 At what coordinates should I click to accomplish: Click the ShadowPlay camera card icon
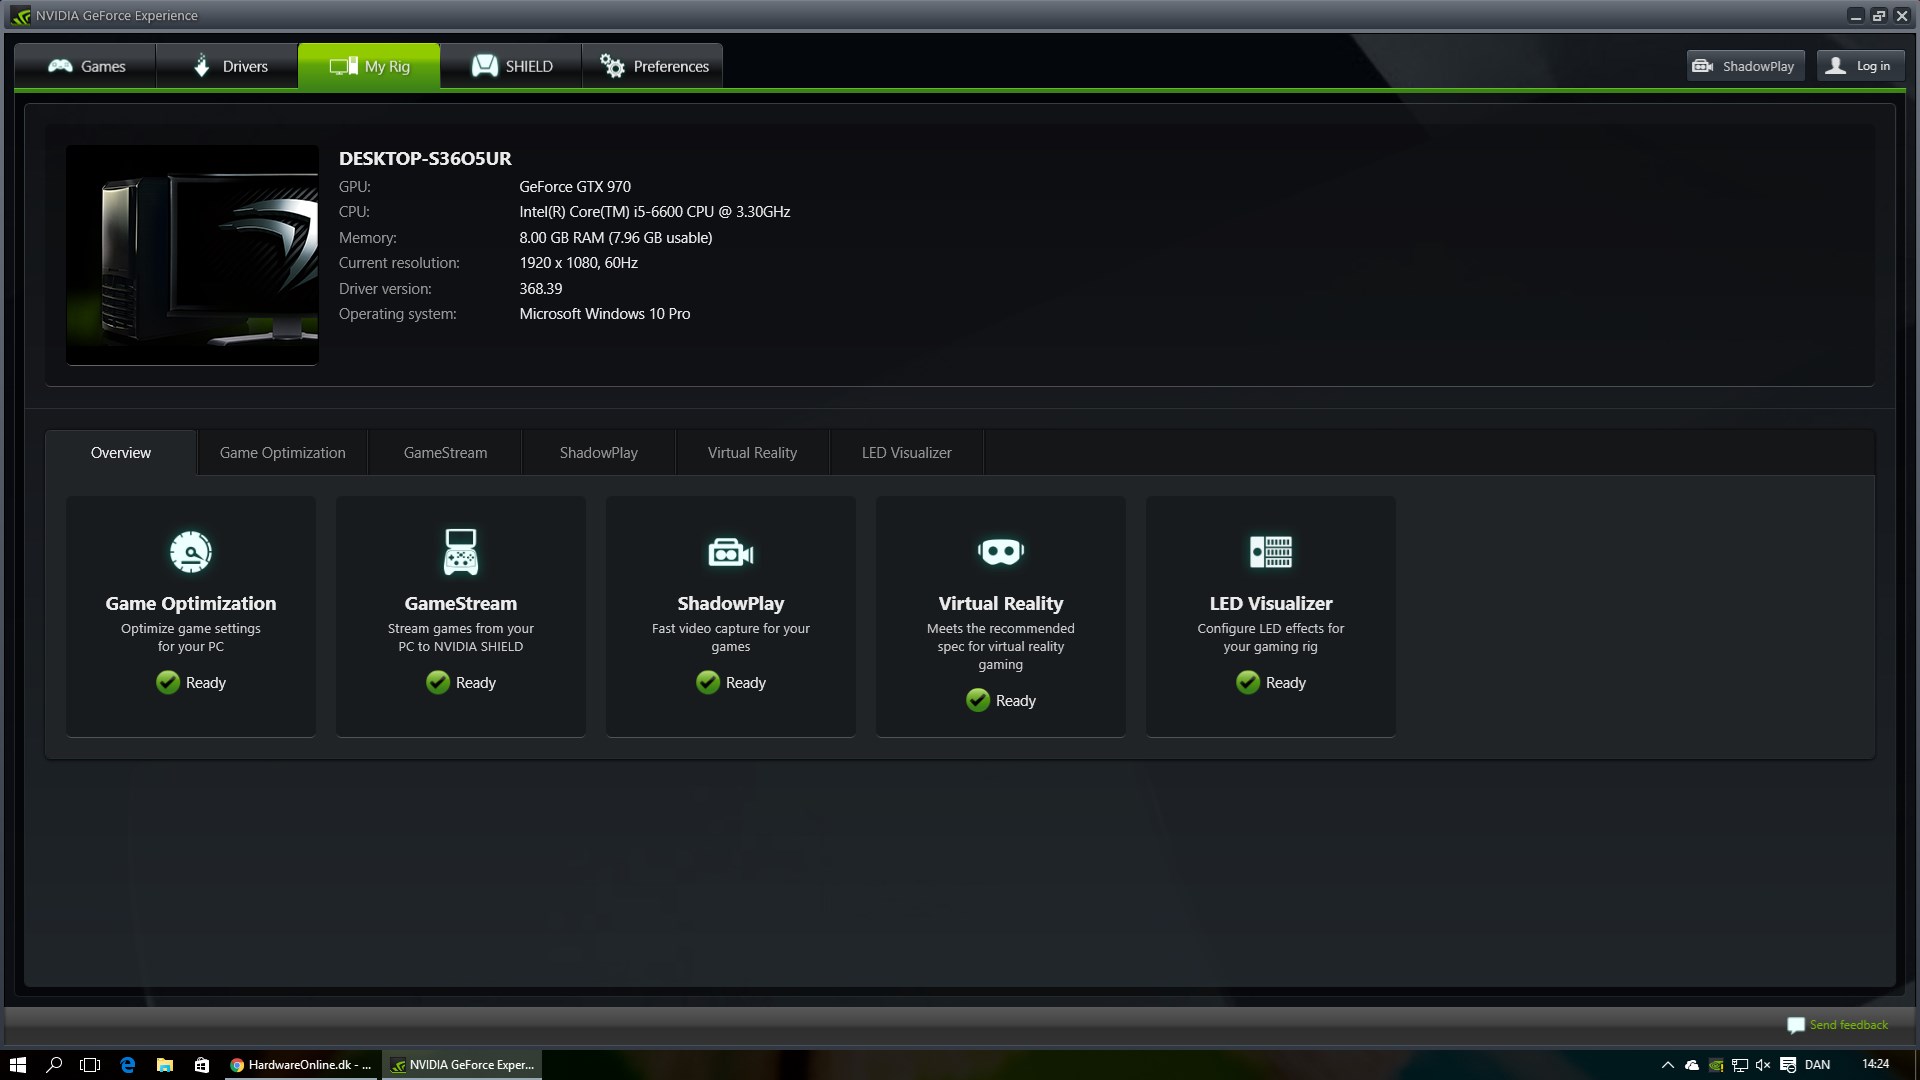(x=730, y=552)
